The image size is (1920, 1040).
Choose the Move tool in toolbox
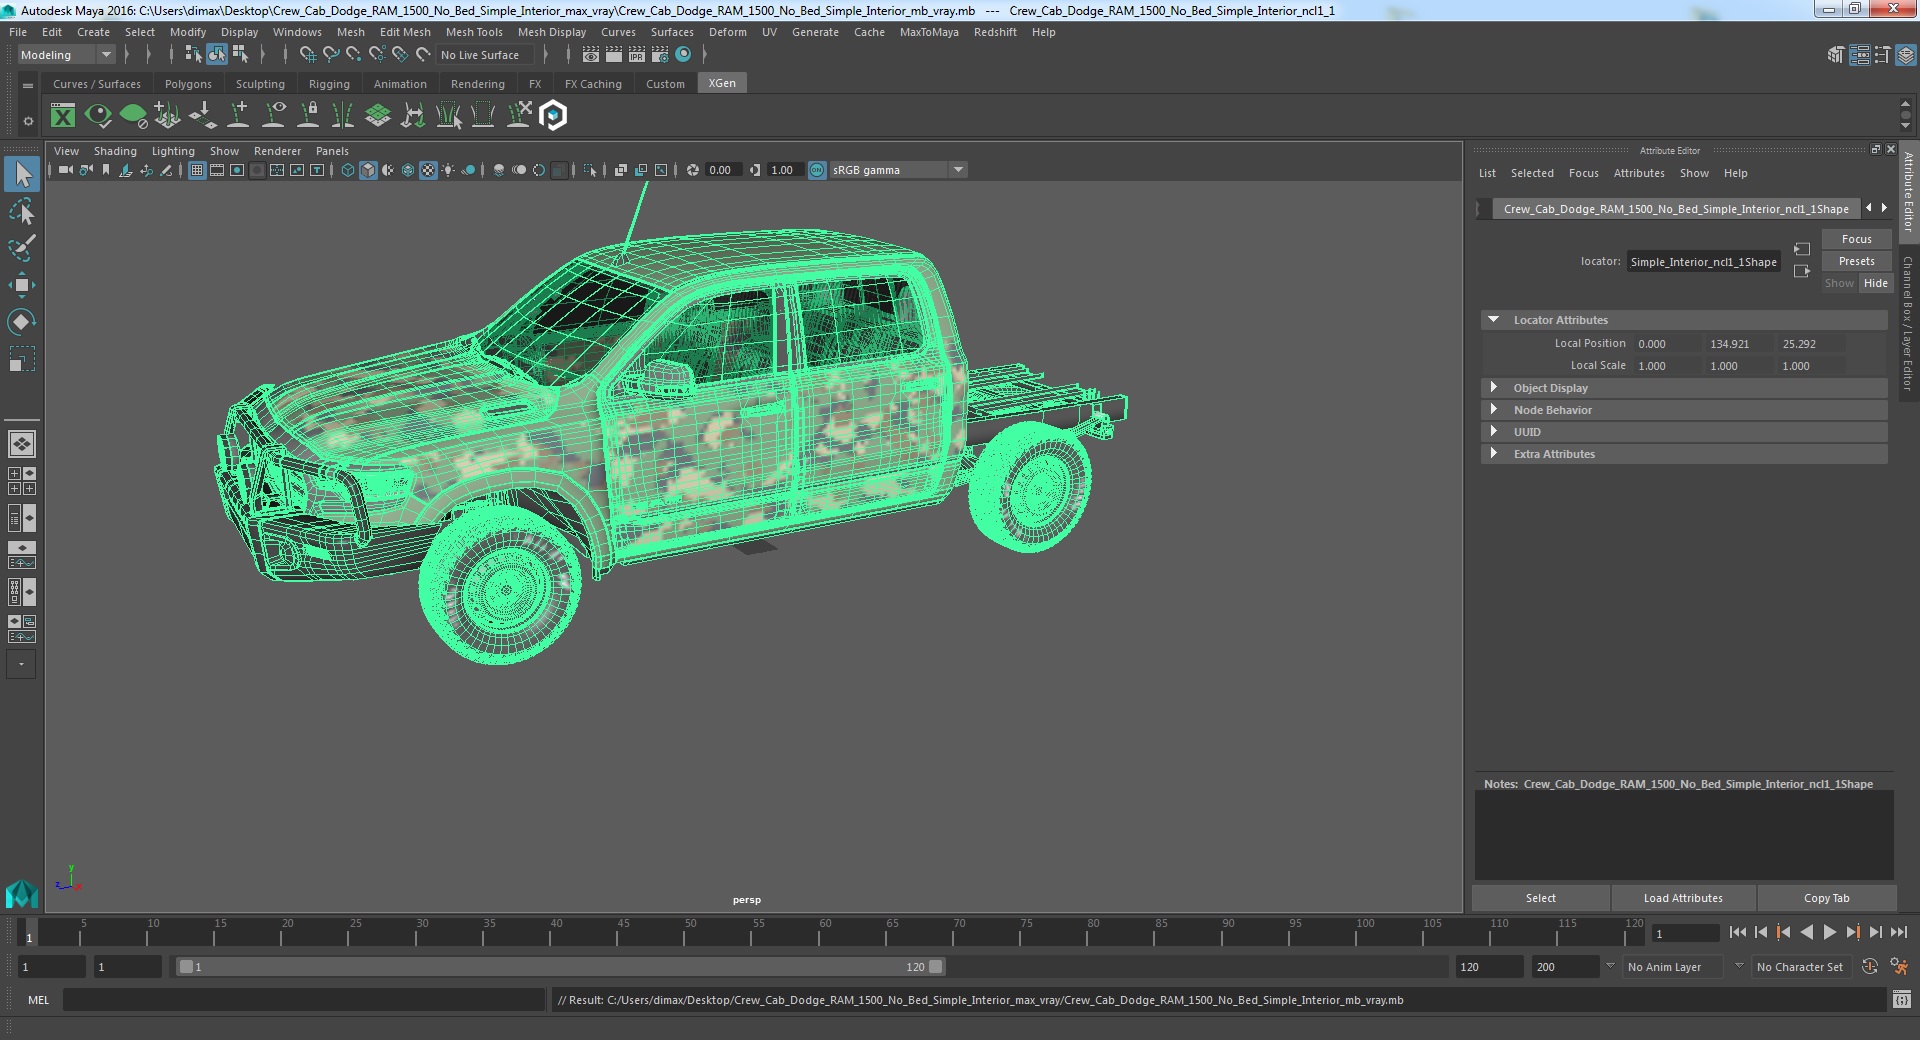coord(22,285)
